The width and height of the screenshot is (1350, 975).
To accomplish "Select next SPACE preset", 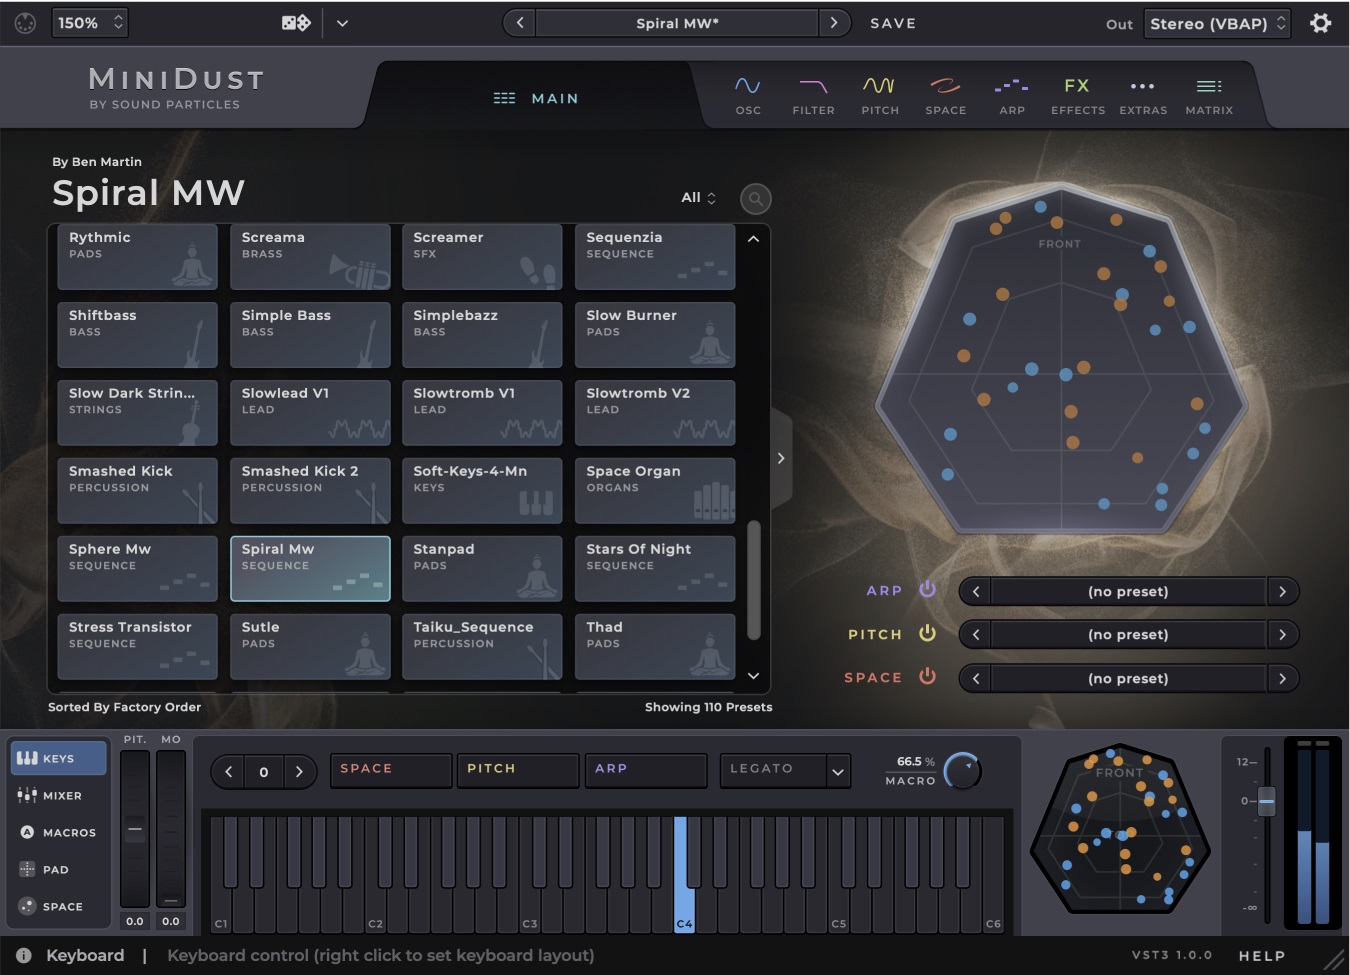I will pos(1282,679).
